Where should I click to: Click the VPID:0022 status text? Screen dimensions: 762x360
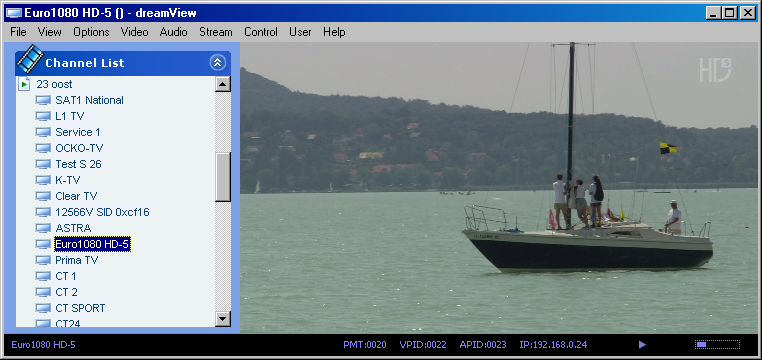click(423, 345)
